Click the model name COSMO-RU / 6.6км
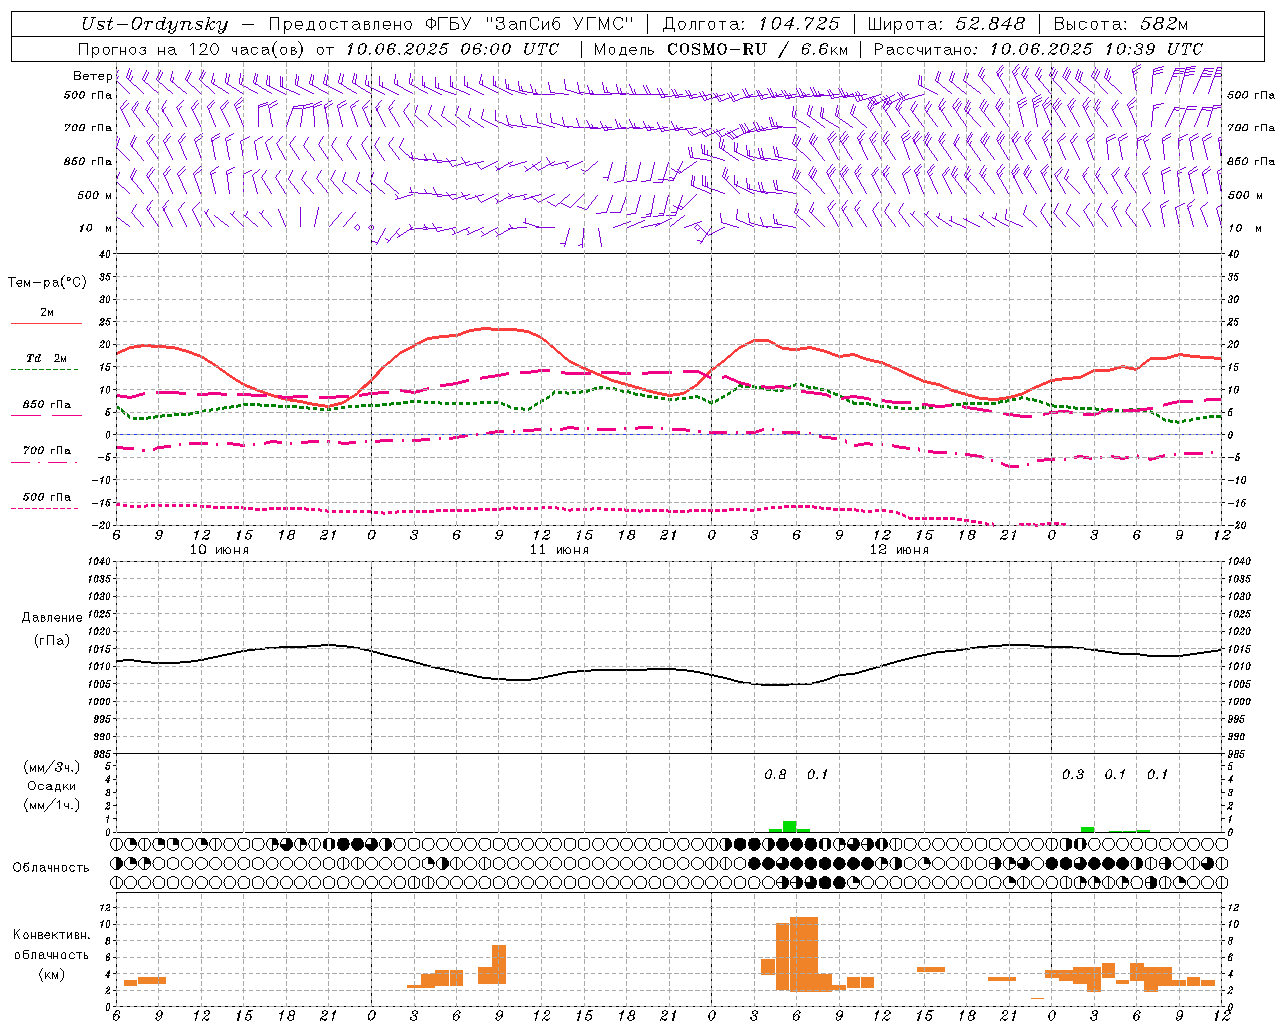The width and height of the screenshot is (1280, 1024). [x=758, y=48]
